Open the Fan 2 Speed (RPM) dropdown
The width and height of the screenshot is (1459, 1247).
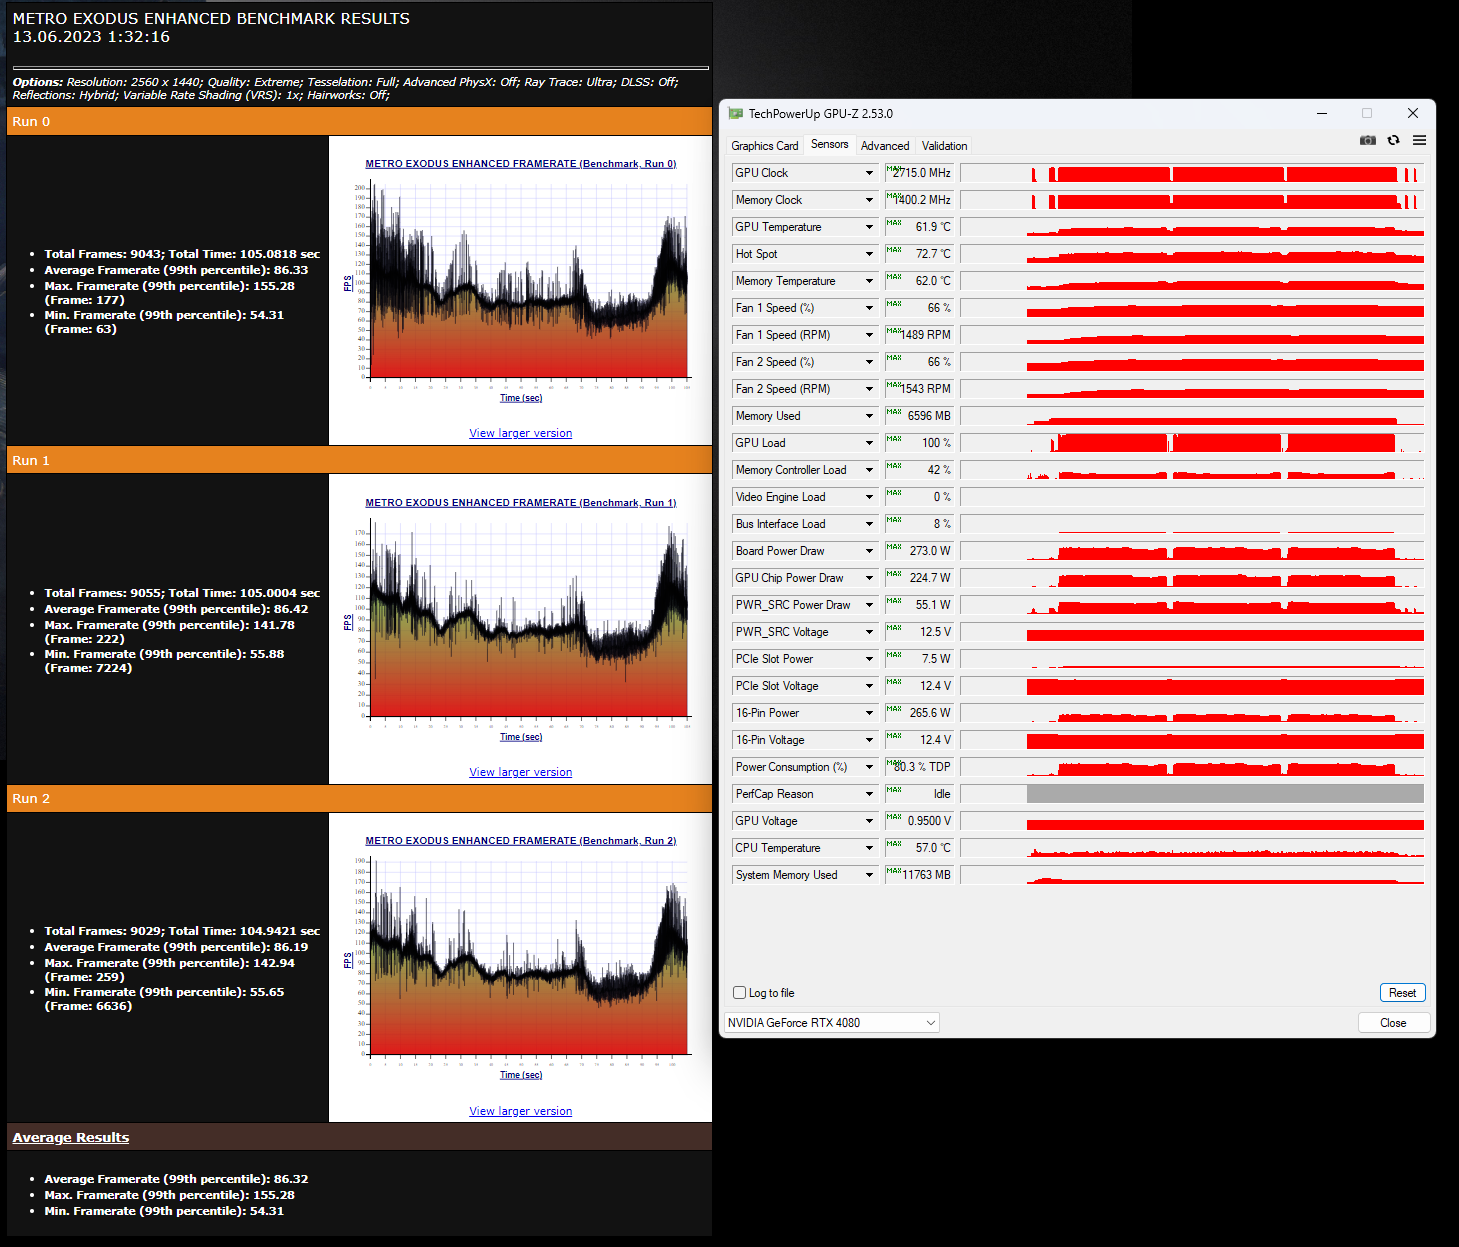click(x=869, y=389)
